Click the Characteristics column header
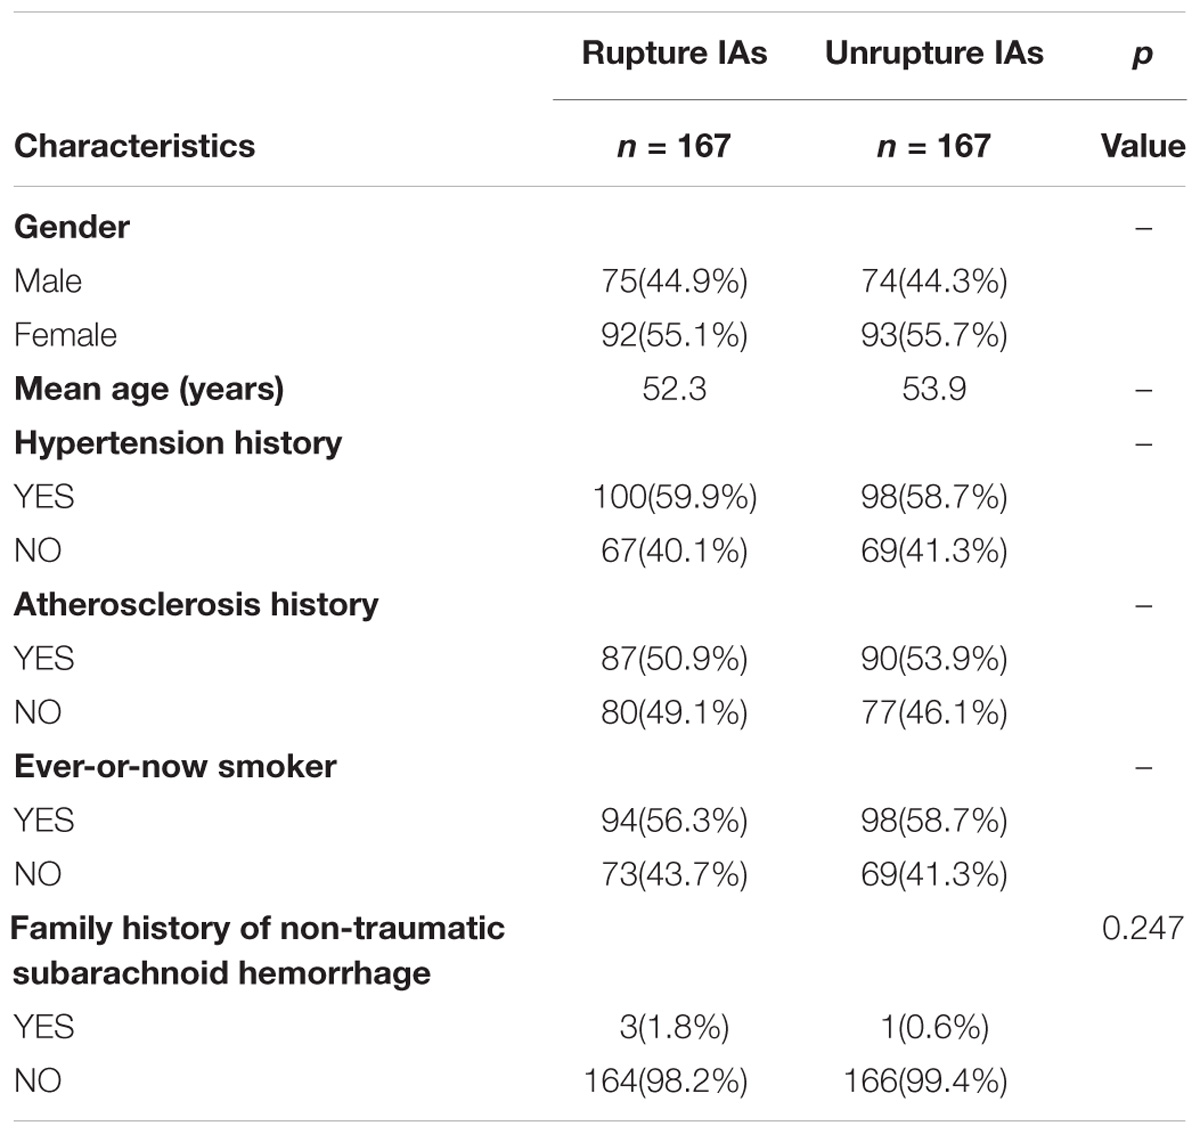Image resolution: width=1200 pixels, height=1134 pixels. 135,146
